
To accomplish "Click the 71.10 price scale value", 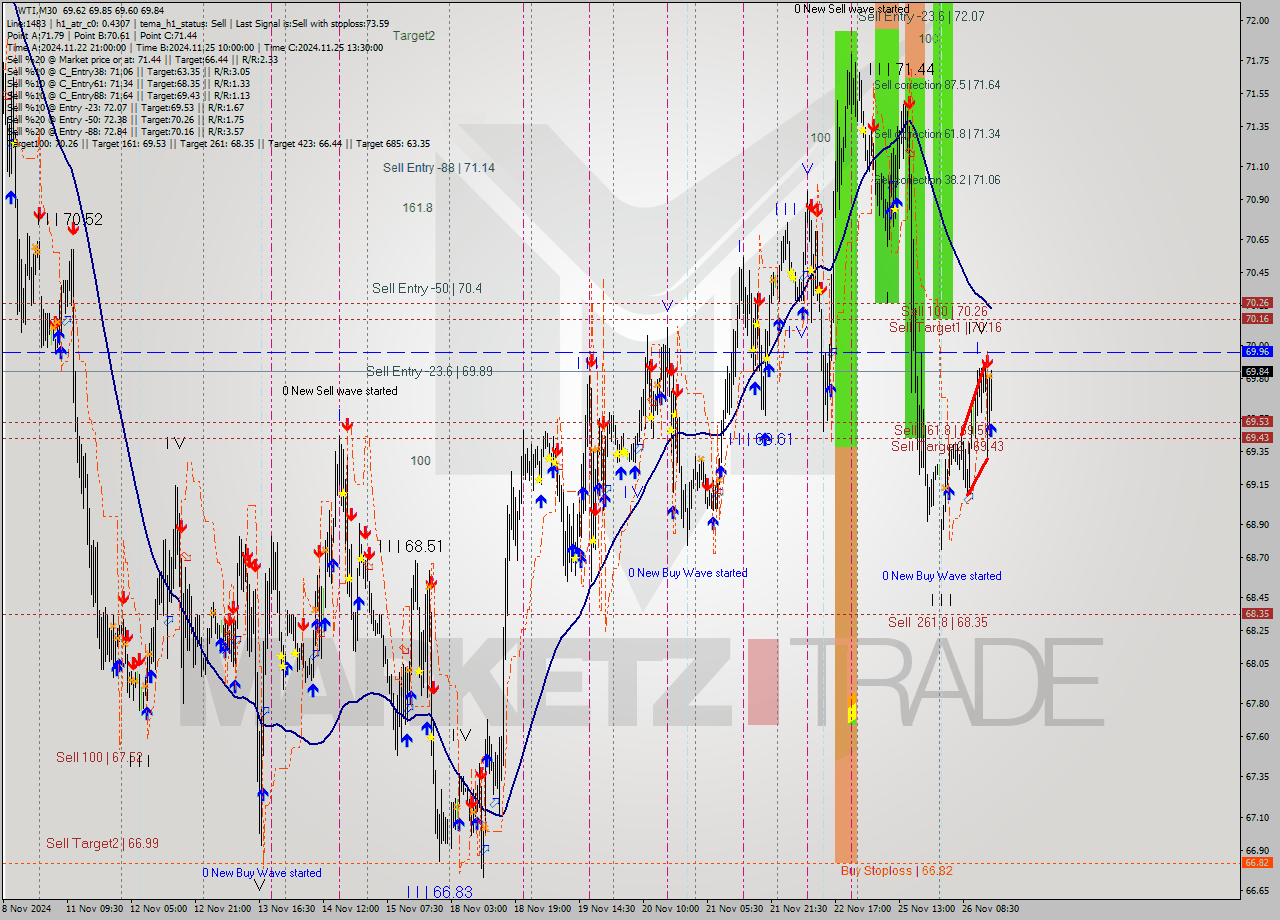I will (1257, 167).
